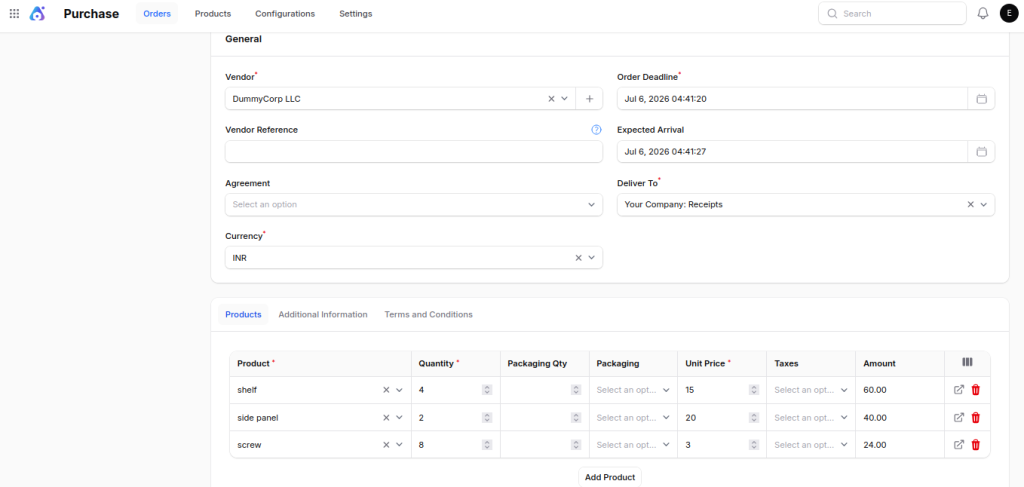Expand the Deliver To dropdown chevron

pos(984,204)
